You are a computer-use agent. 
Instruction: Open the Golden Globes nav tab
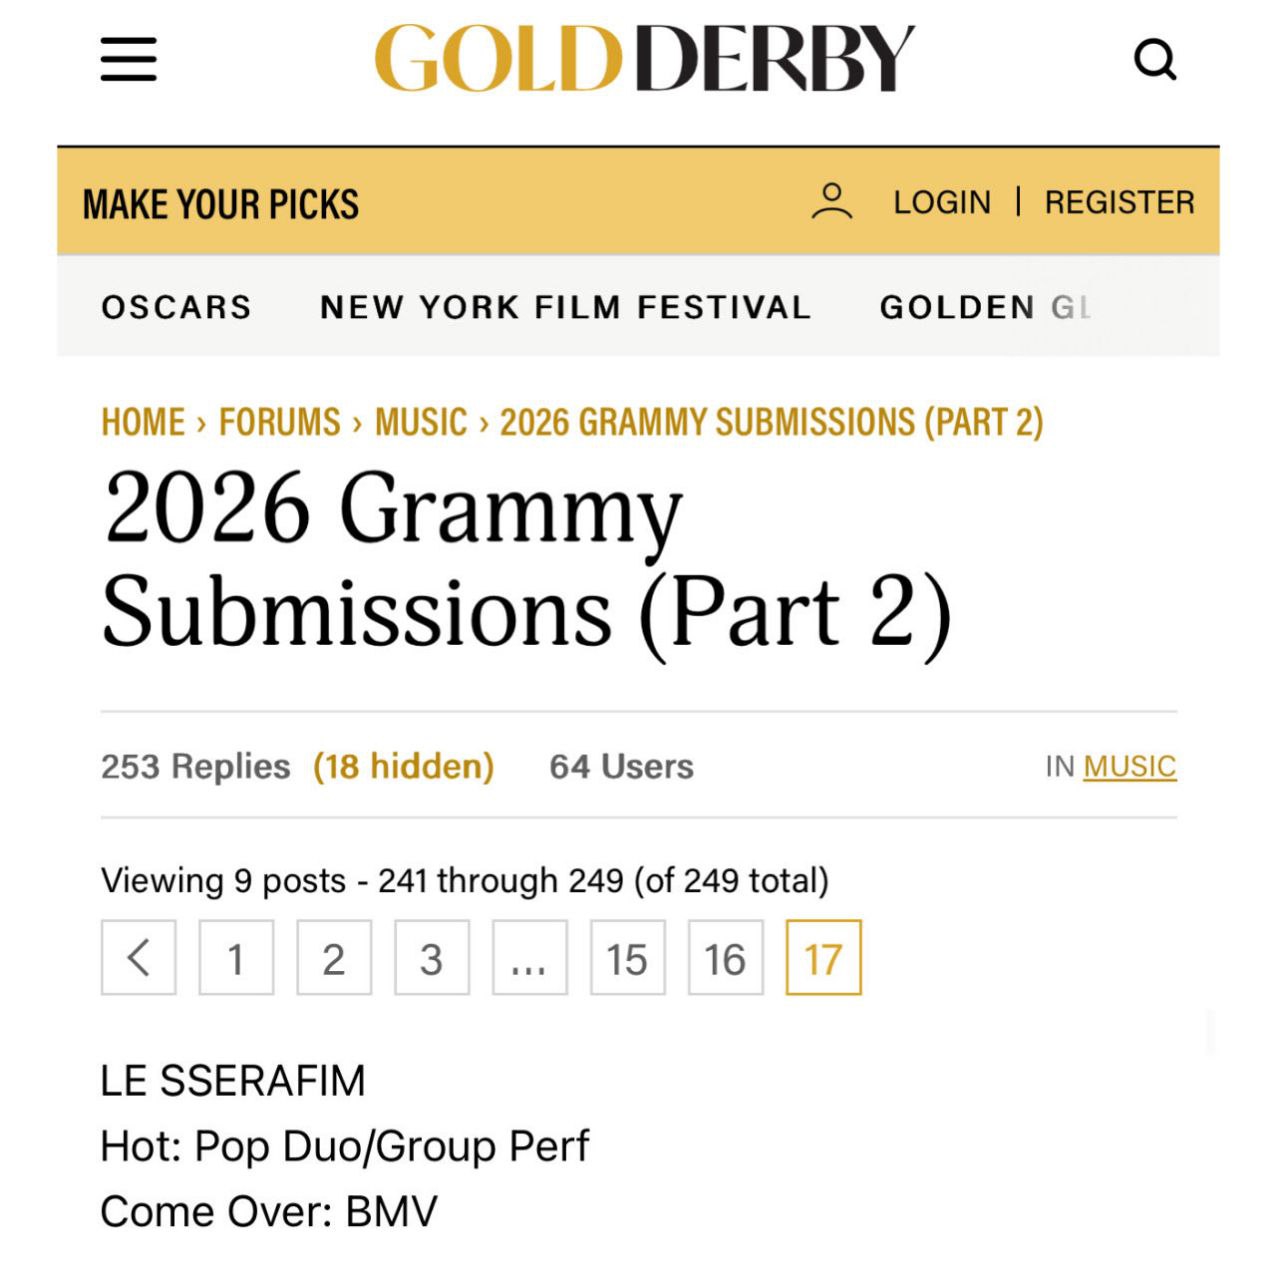click(985, 307)
